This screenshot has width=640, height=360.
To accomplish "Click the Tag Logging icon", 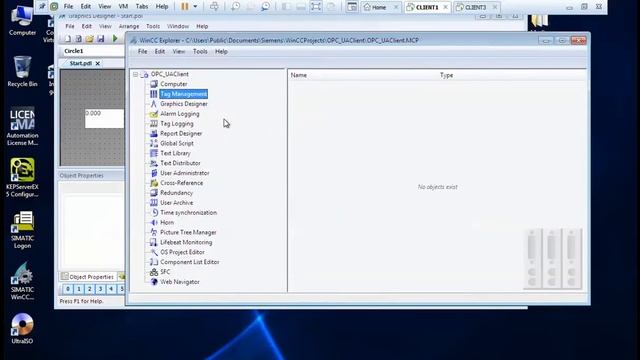I will 154,124.
